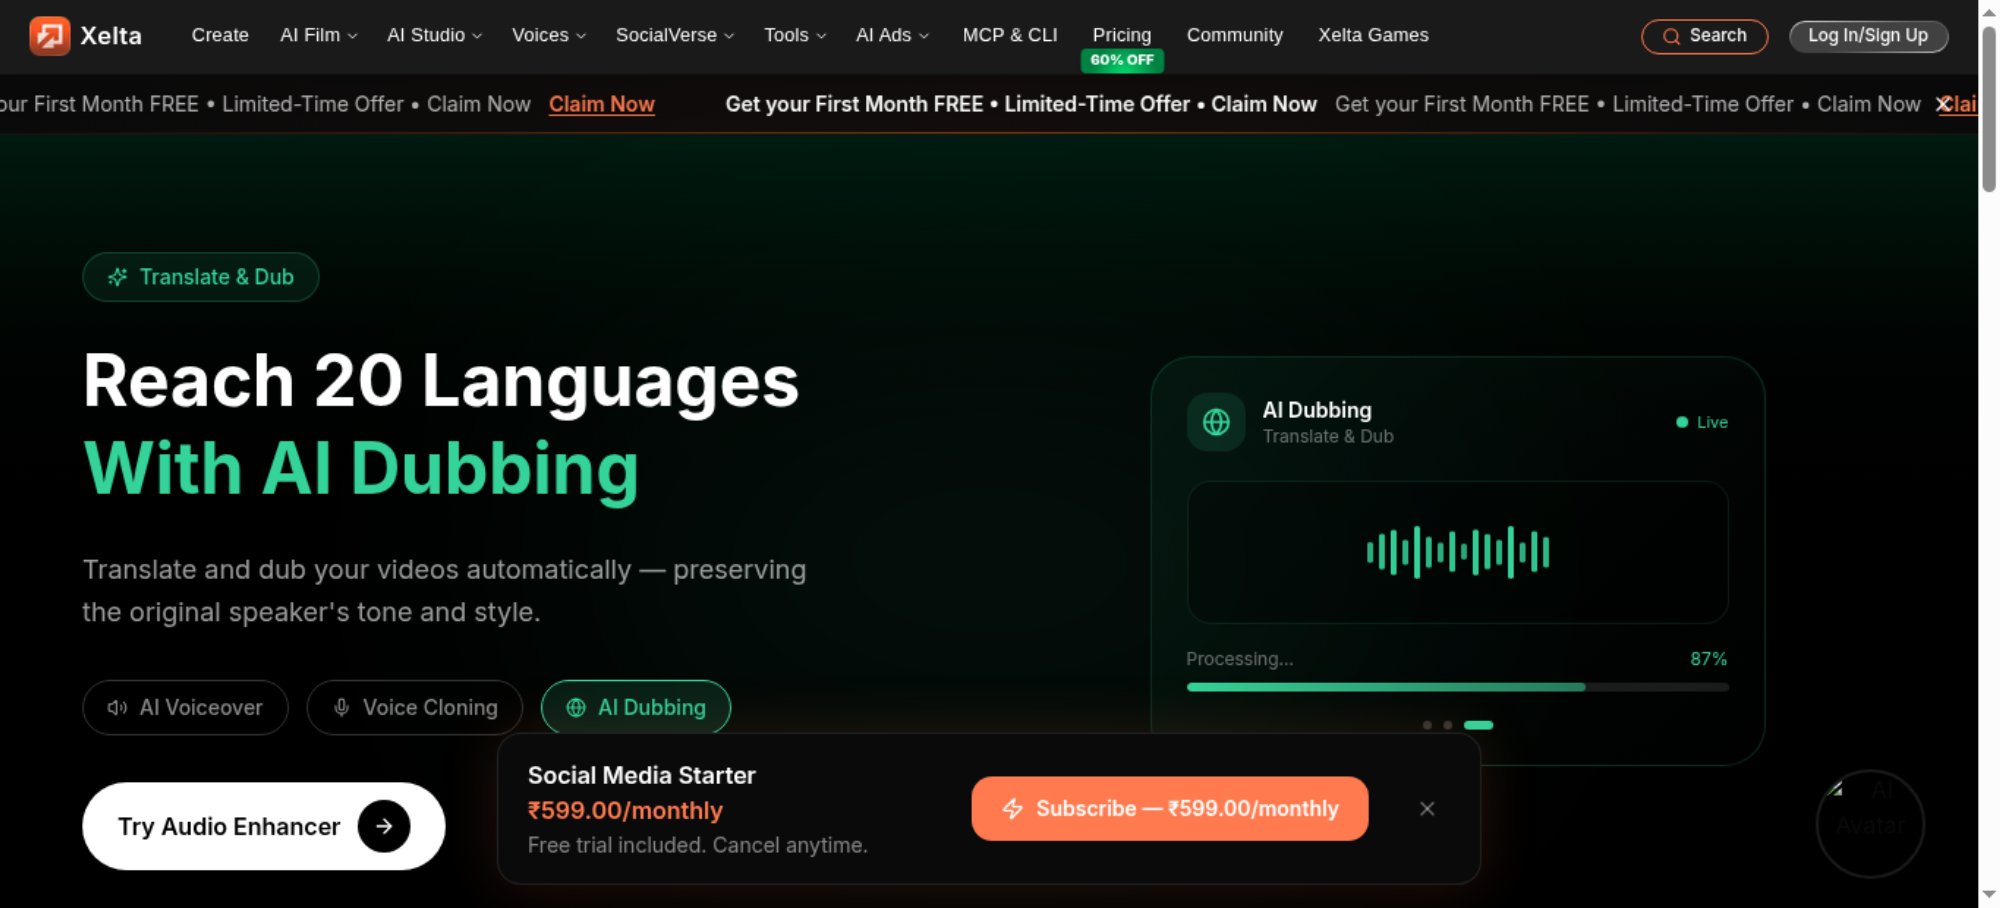2000x908 pixels.
Task: Click the globe icon in AI Dubbing card
Action: [1216, 422]
